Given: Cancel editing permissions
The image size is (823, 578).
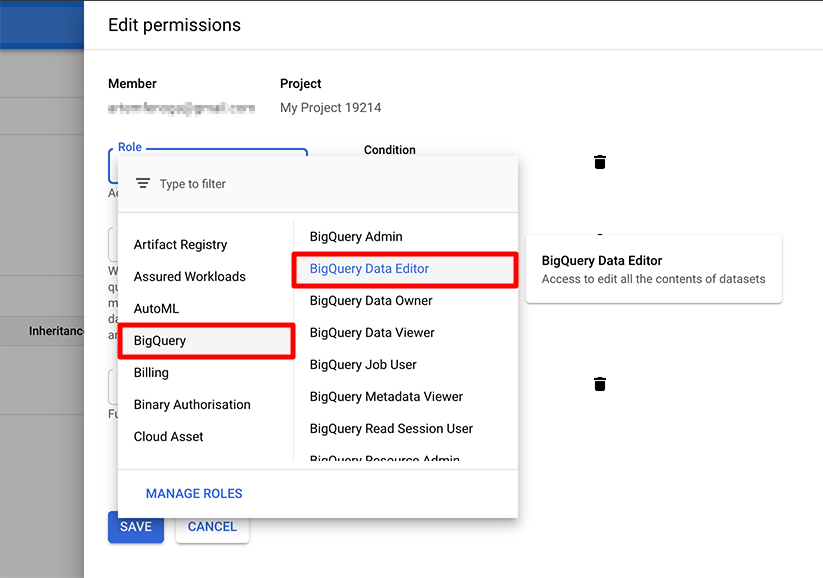Looking at the screenshot, I should tap(212, 527).
